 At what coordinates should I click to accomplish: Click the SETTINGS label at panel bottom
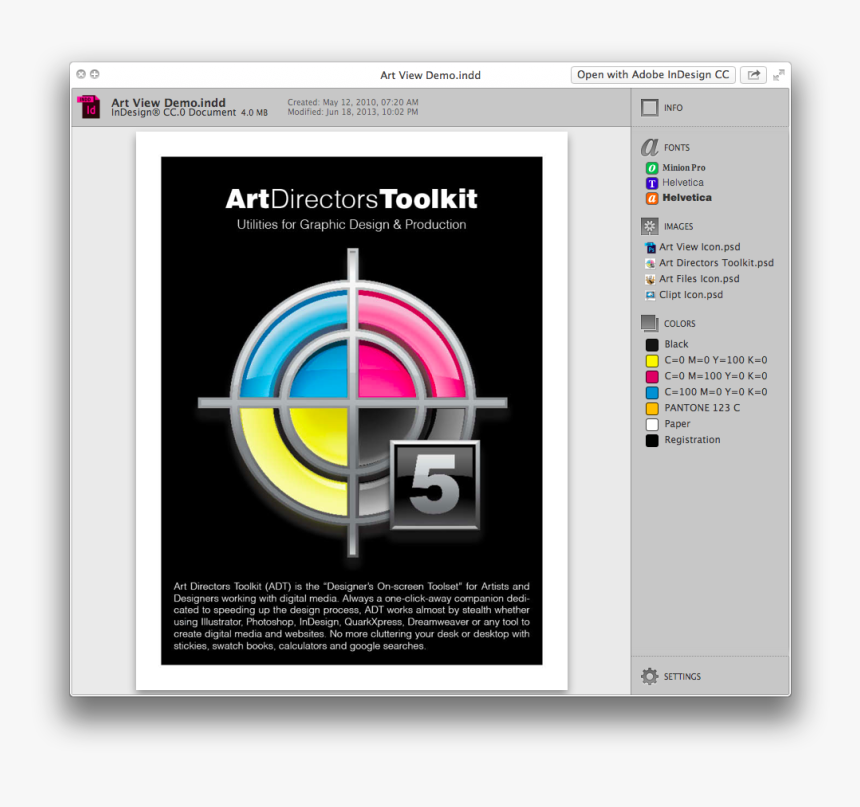pos(682,677)
